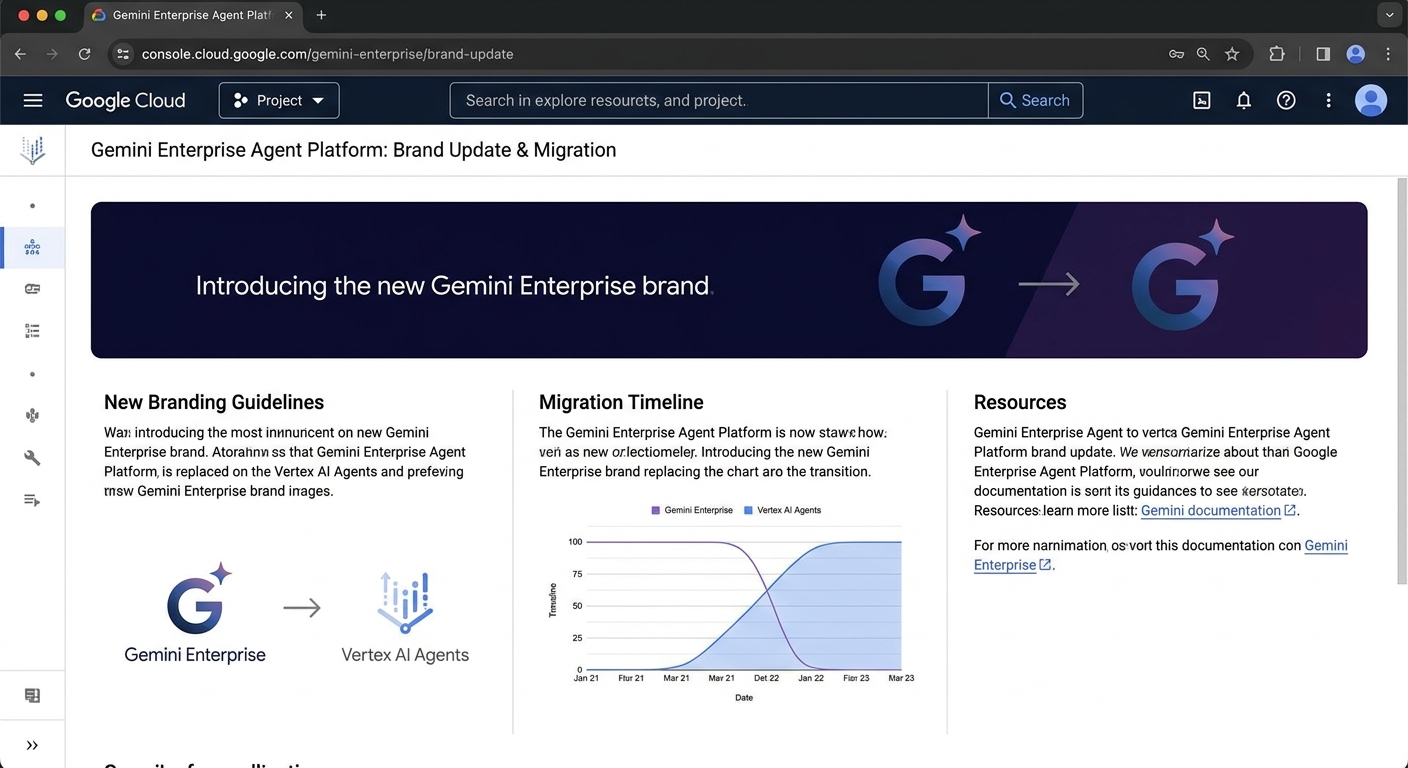Open the Gemini Enterprise resources link
1408x768 pixels.
click(1161, 555)
